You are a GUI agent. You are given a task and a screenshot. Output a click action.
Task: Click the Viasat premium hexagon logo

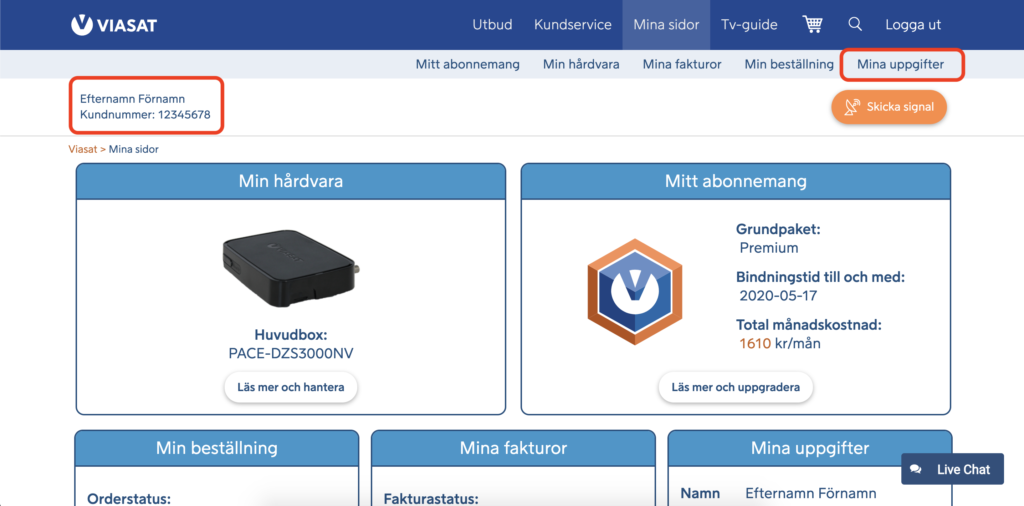635,292
